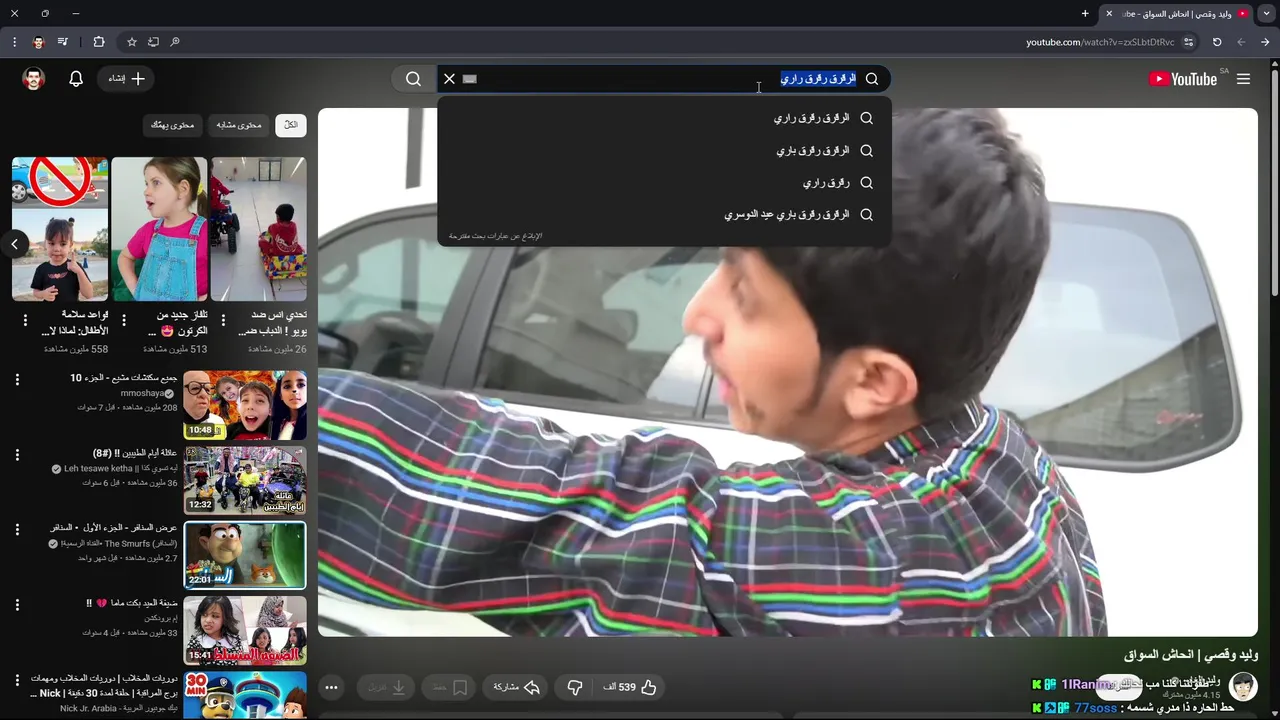Viewport: 1280px width, 720px height.
Task: Select suggestion الرفرق رفرق راري
Action: click(664, 118)
